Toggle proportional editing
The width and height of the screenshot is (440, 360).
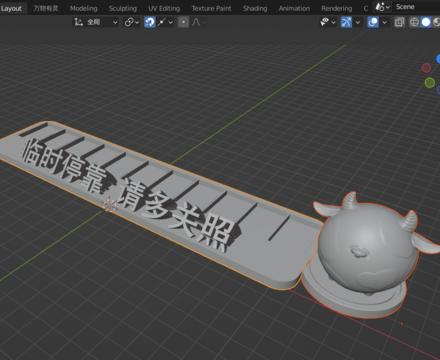coord(183,22)
